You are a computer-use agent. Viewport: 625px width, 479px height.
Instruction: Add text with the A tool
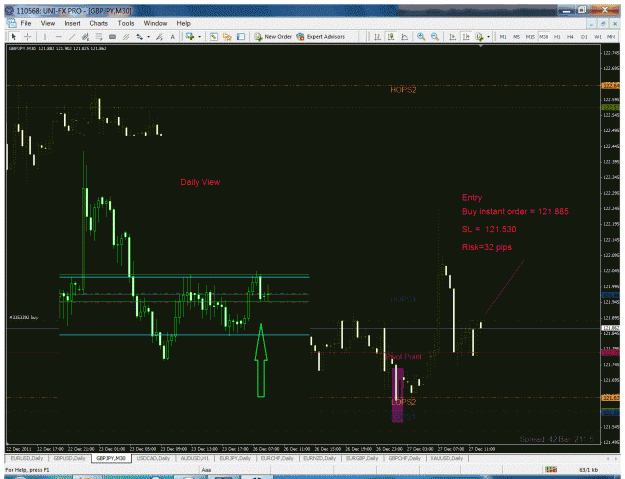point(173,37)
